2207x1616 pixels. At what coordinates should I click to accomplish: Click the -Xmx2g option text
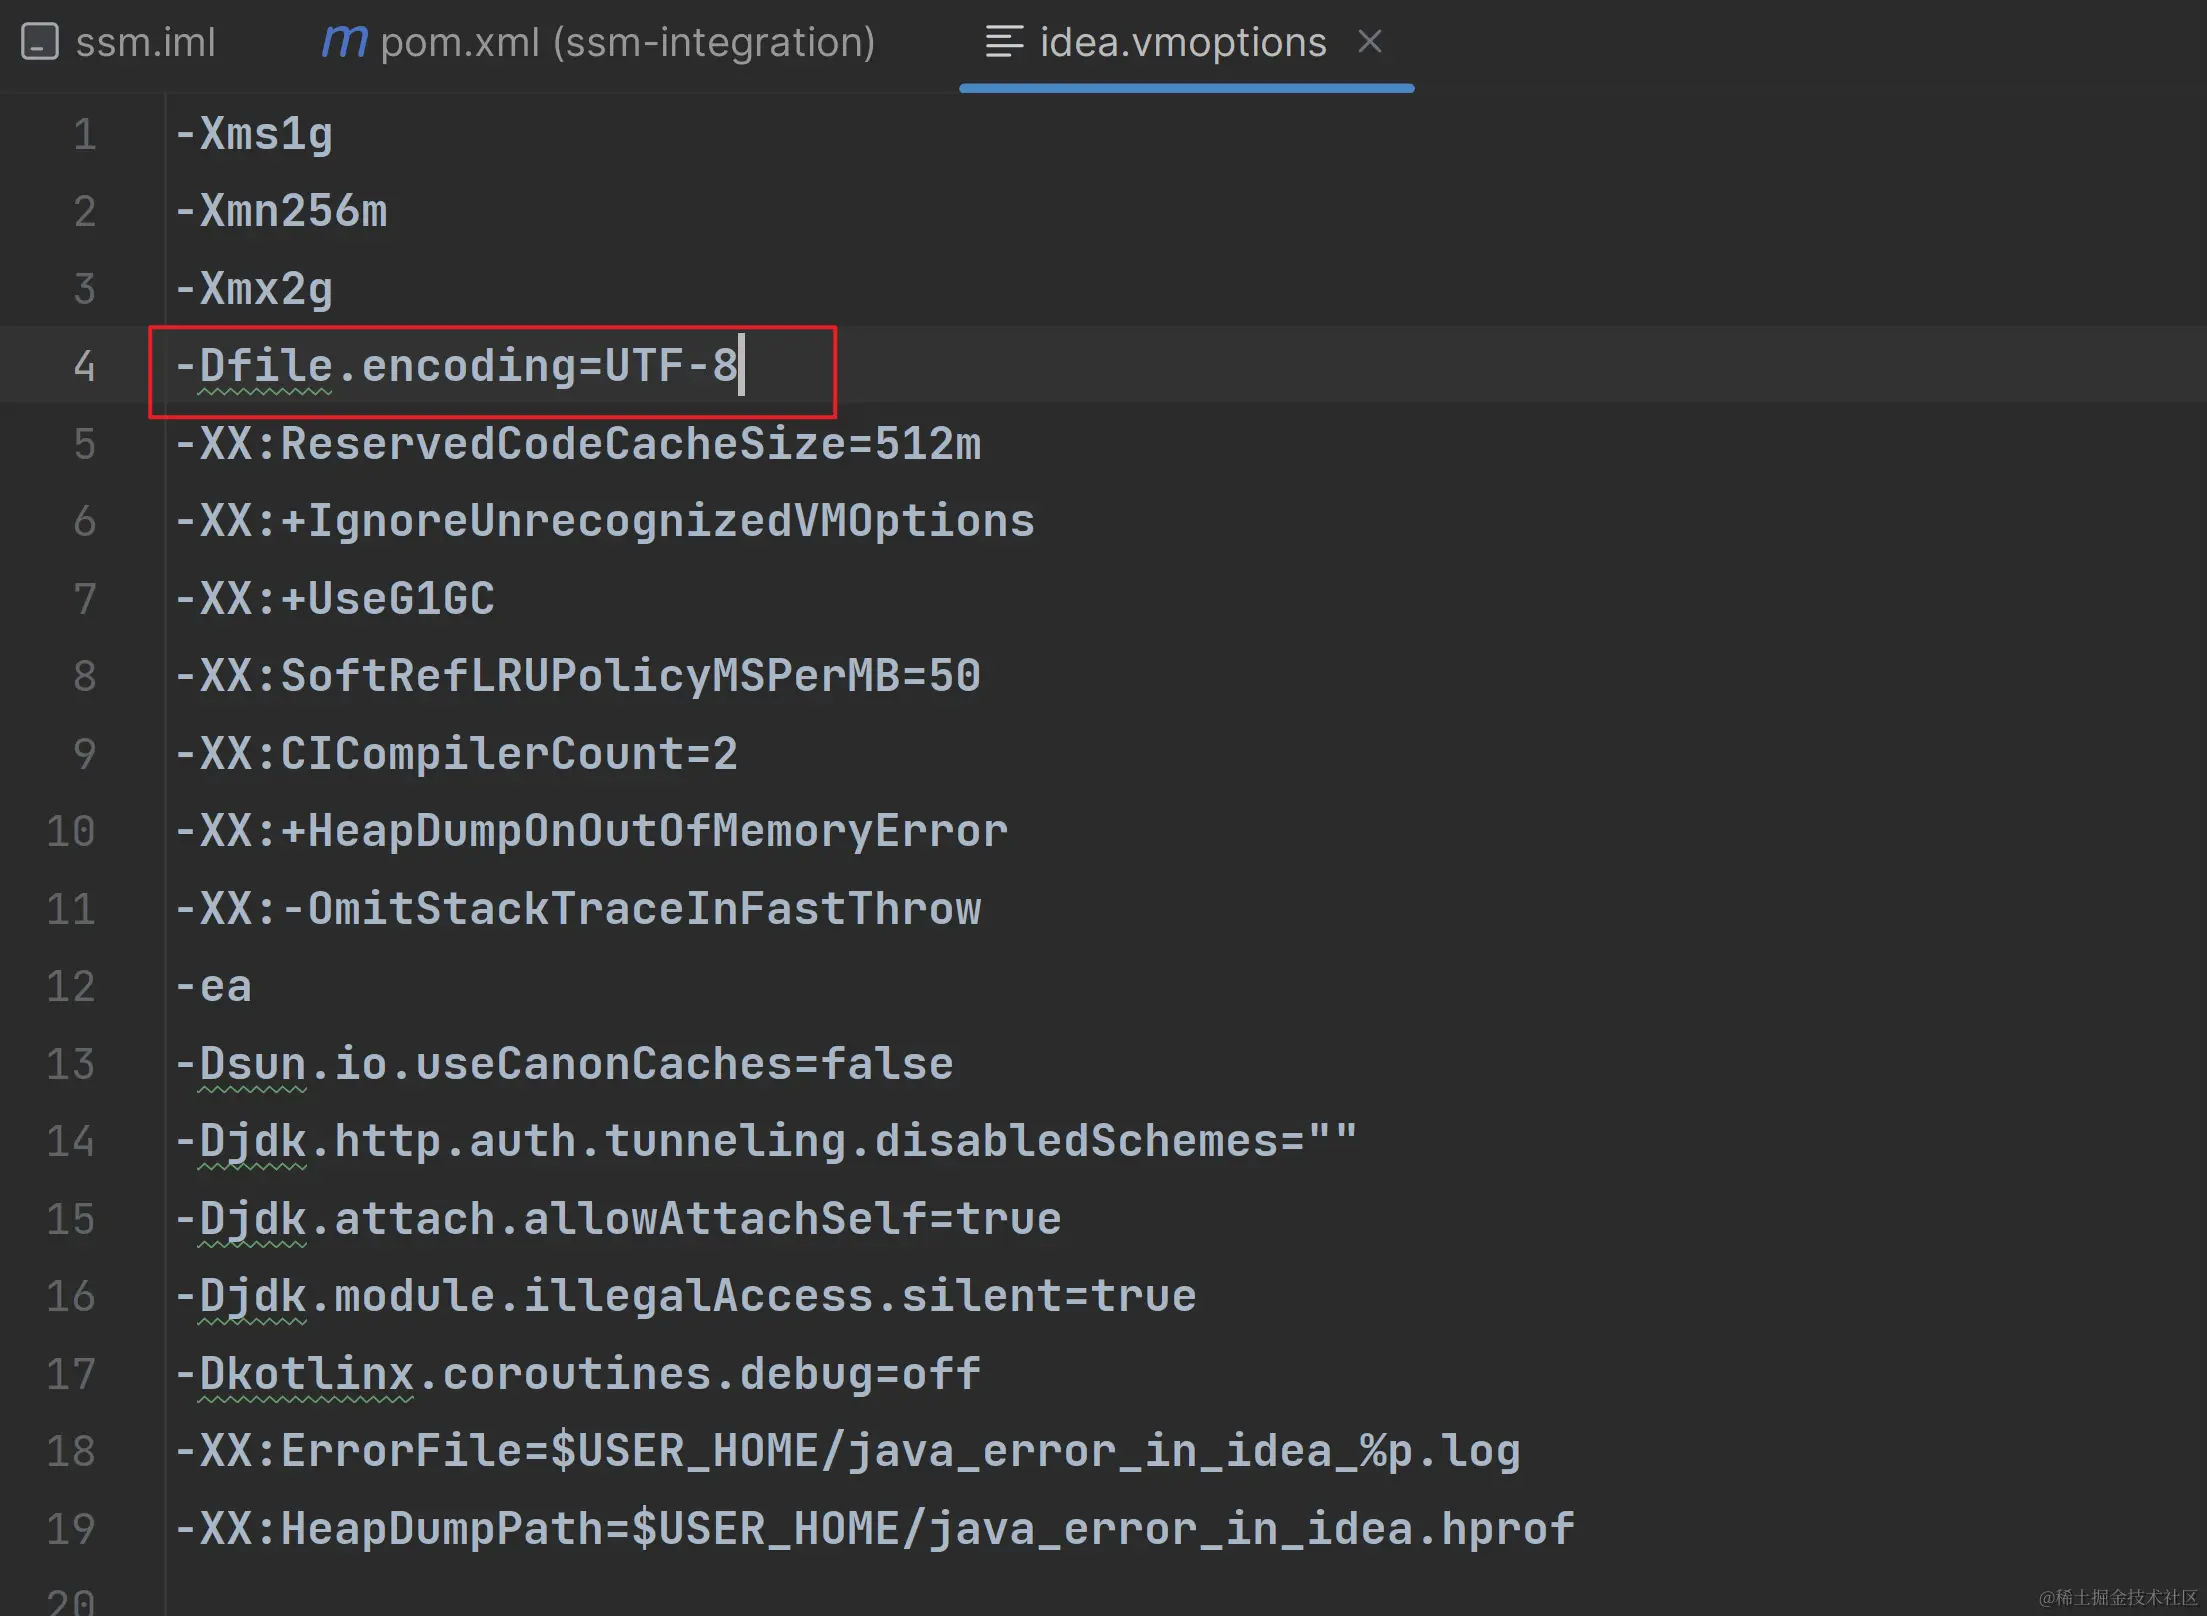tap(254, 289)
